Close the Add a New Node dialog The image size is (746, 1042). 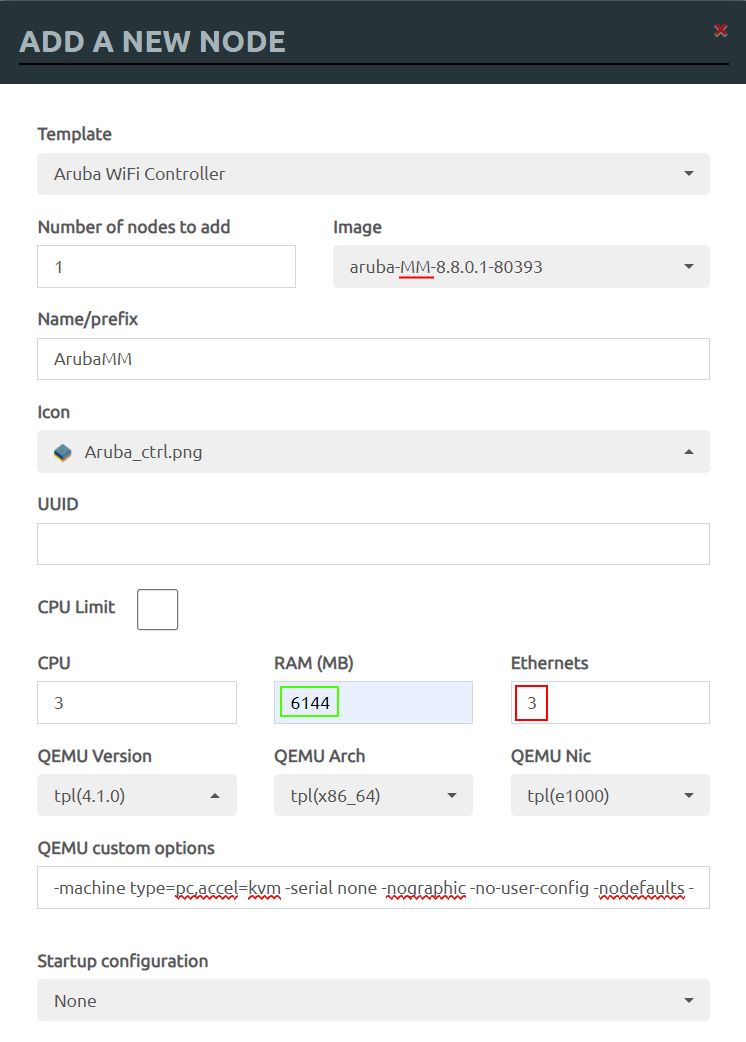(x=720, y=31)
